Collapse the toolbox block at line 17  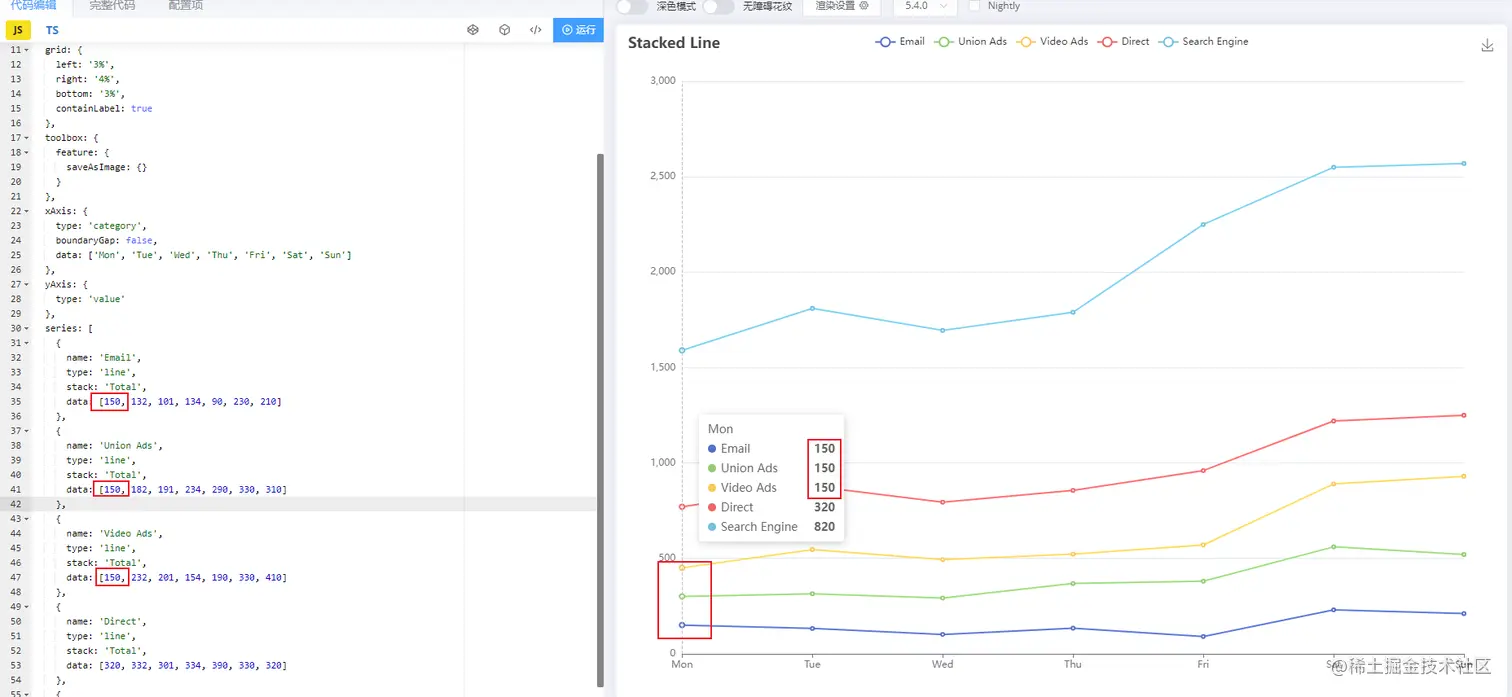pos(26,138)
